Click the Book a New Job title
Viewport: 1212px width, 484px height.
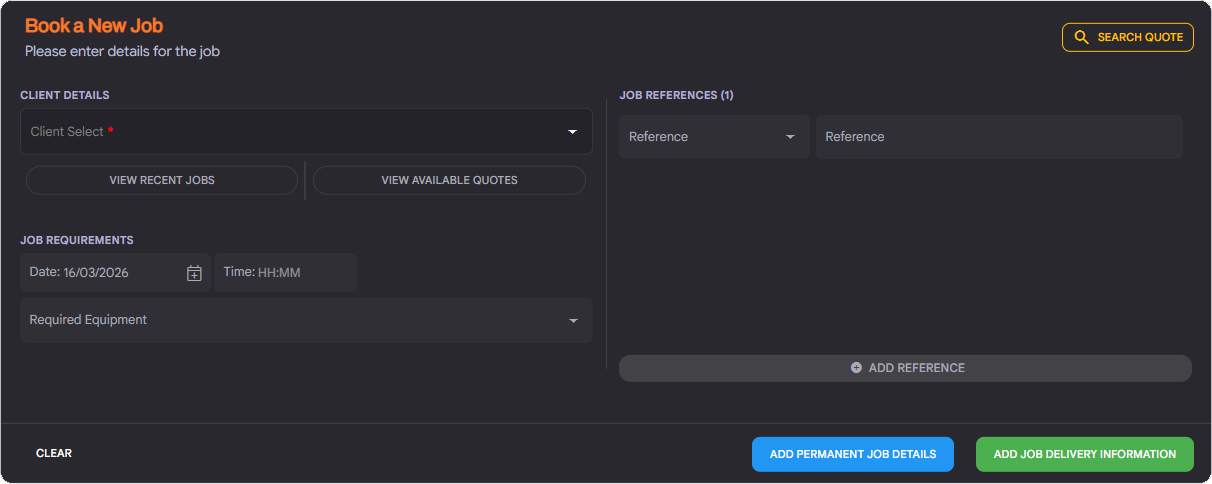tap(94, 26)
